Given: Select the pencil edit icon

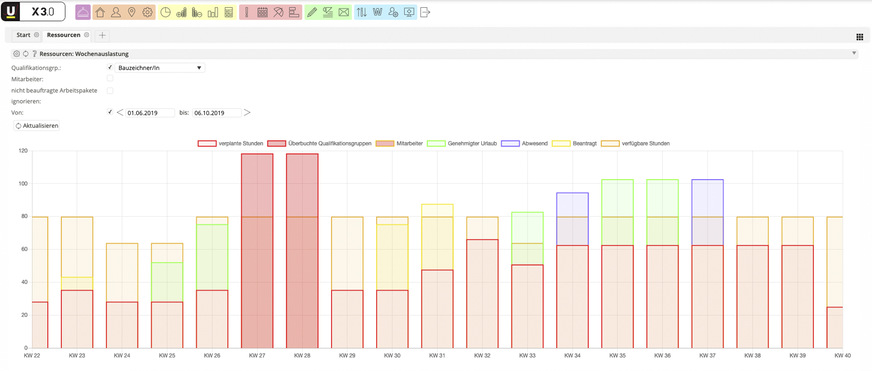Looking at the screenshot, I should tap(312, 12).
